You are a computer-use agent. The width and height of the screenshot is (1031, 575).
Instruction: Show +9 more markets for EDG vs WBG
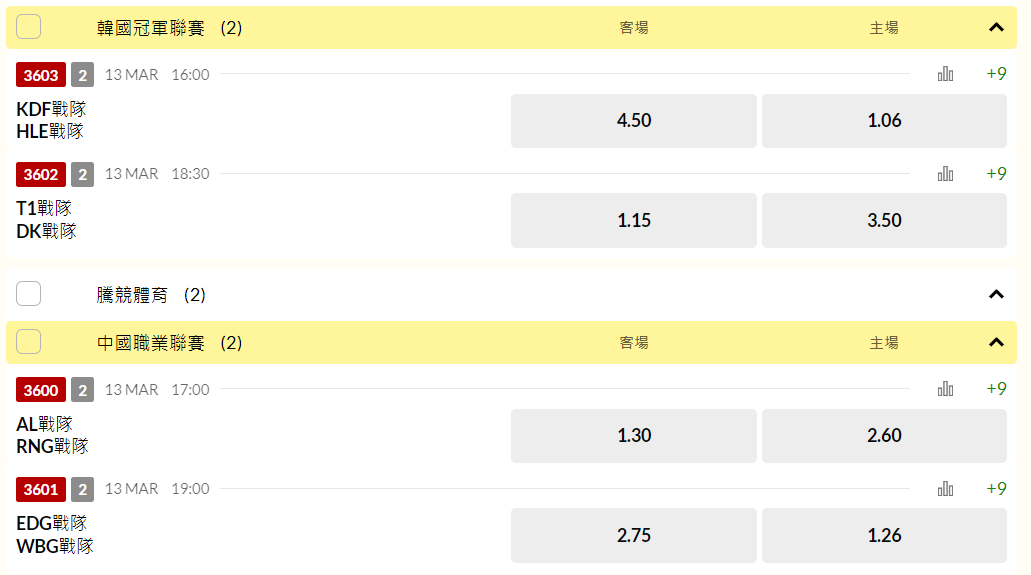point(996,489)
